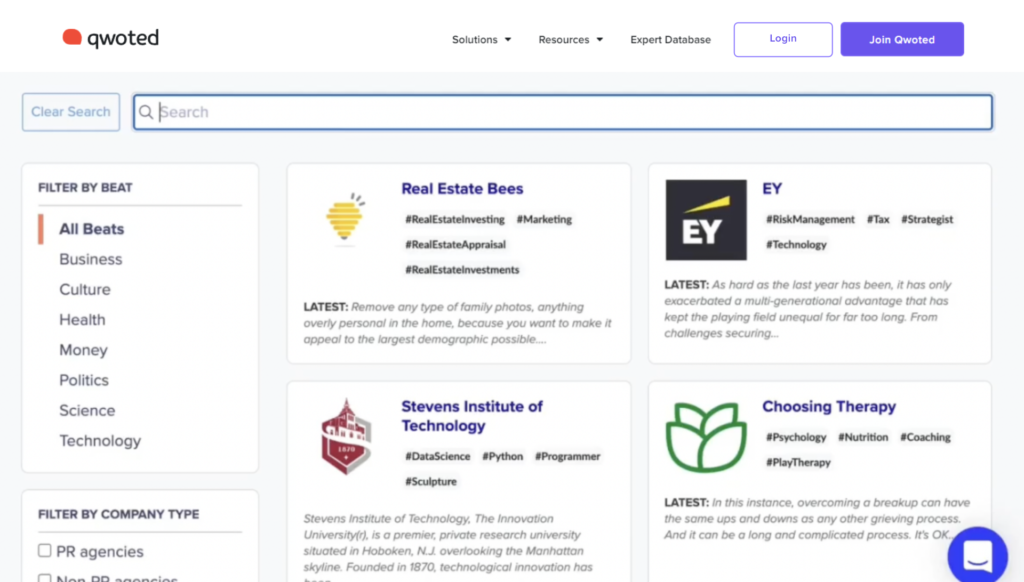1024x582 pixels.
Task: Click the #Strategist tag
Action: click(x=927, y=219)
